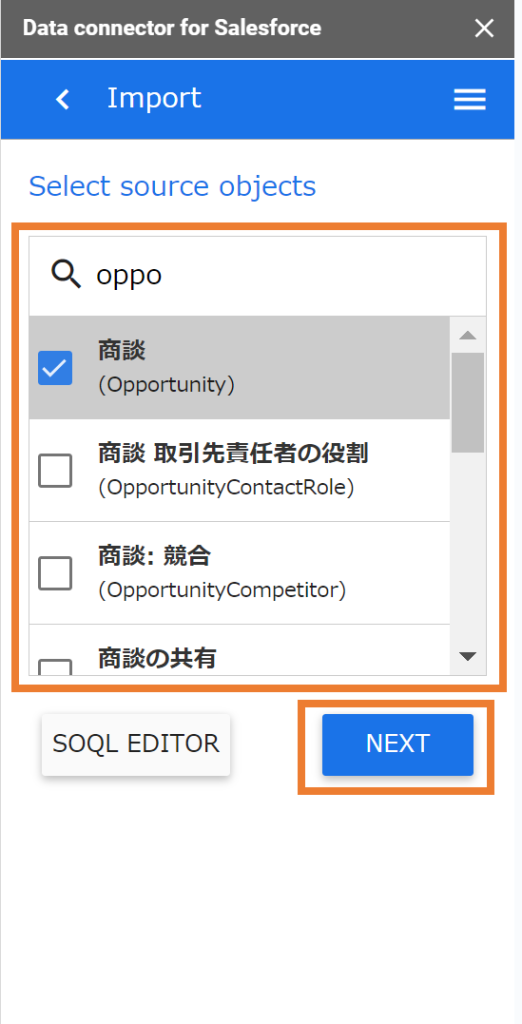Click the search magnifier icon
Image resolution: width=522 pixels, height=1024 pixels.
pyautogui.click(x=66, y=275)
